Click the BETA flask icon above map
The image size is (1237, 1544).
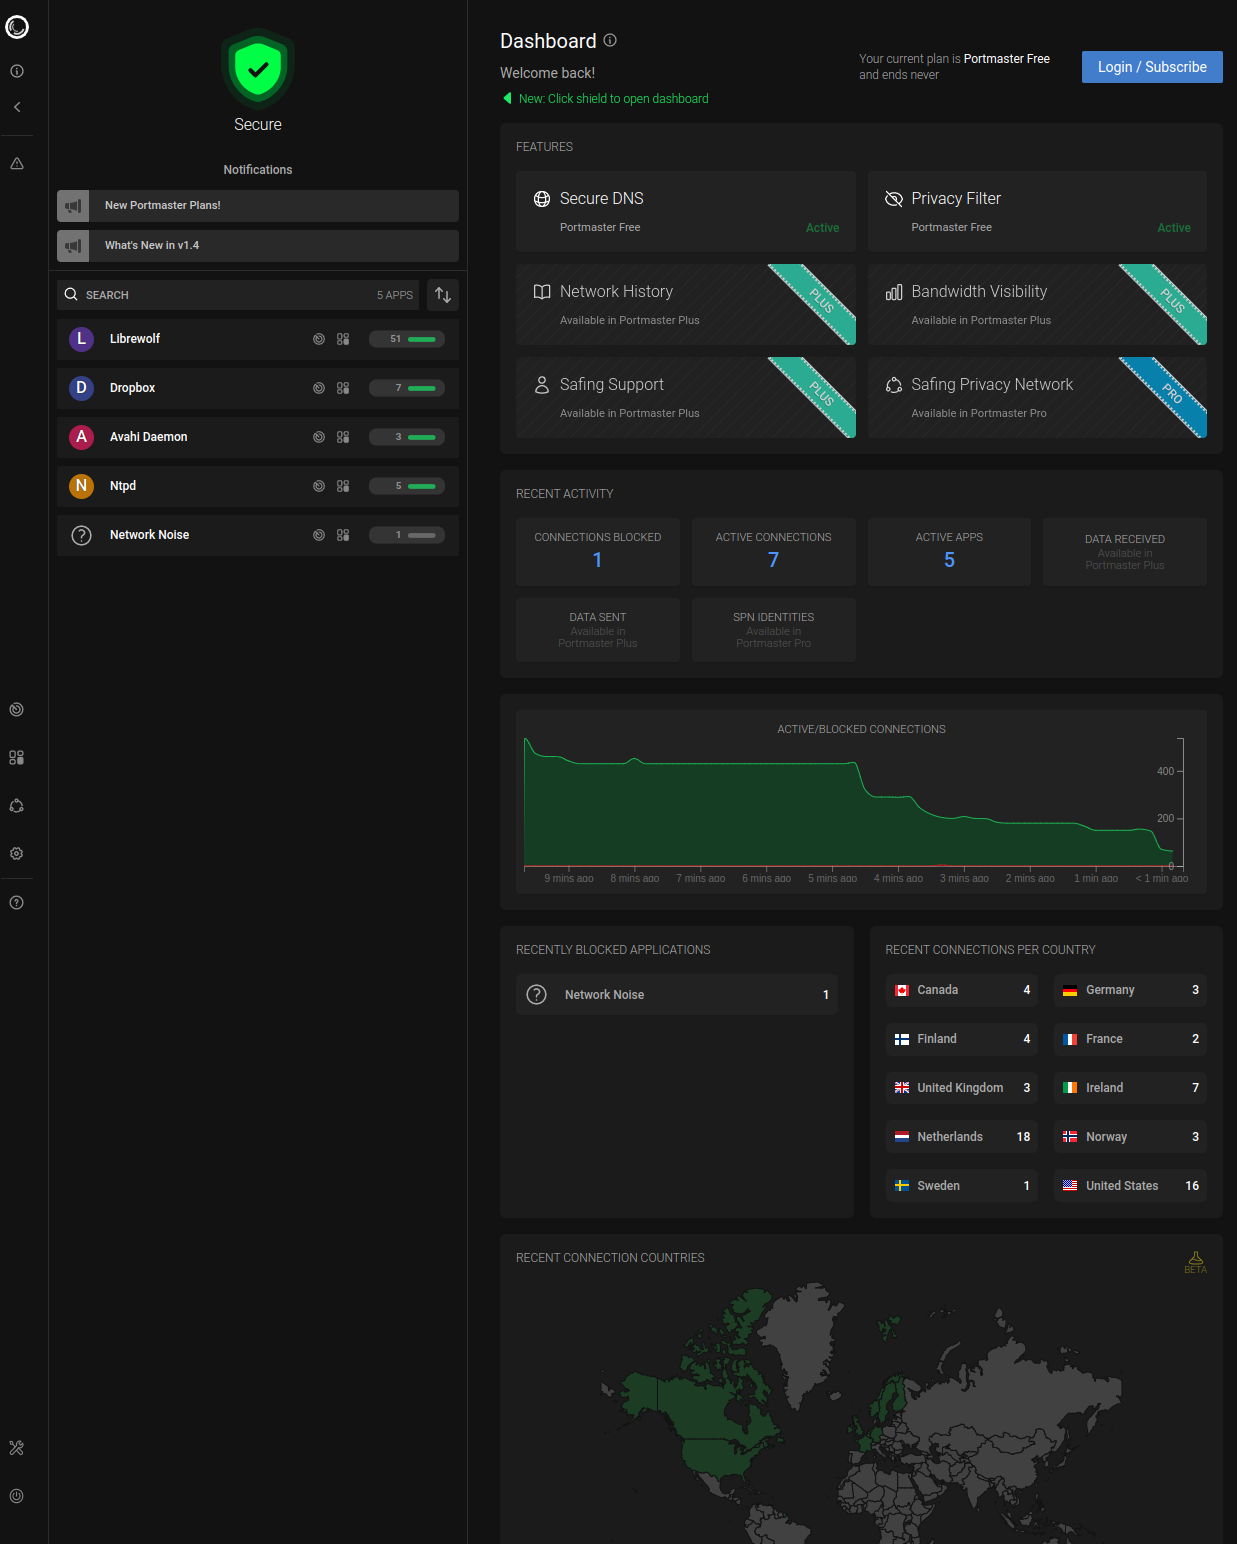pyautogui.click(x=1195, y=1262)
